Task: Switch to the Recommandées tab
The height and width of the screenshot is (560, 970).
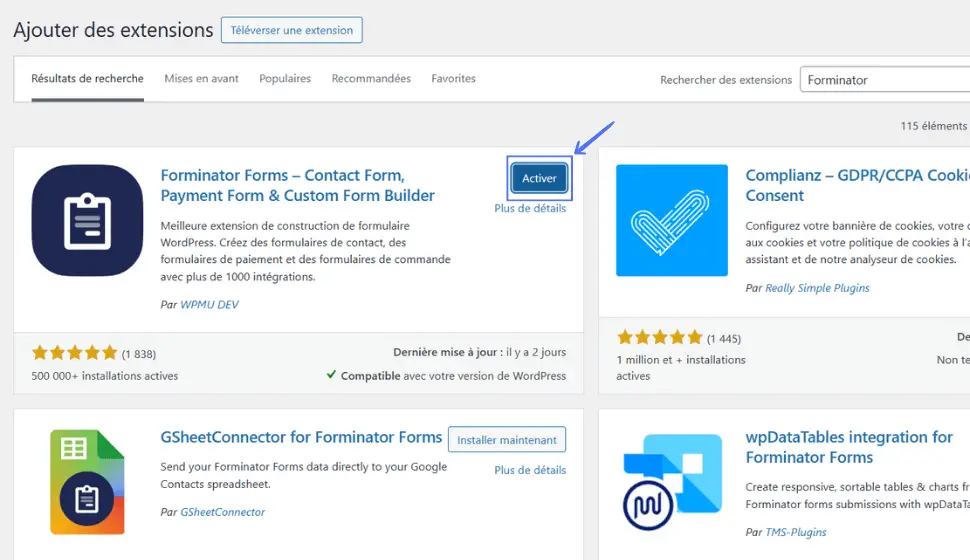Action: (x=371, y=79)
